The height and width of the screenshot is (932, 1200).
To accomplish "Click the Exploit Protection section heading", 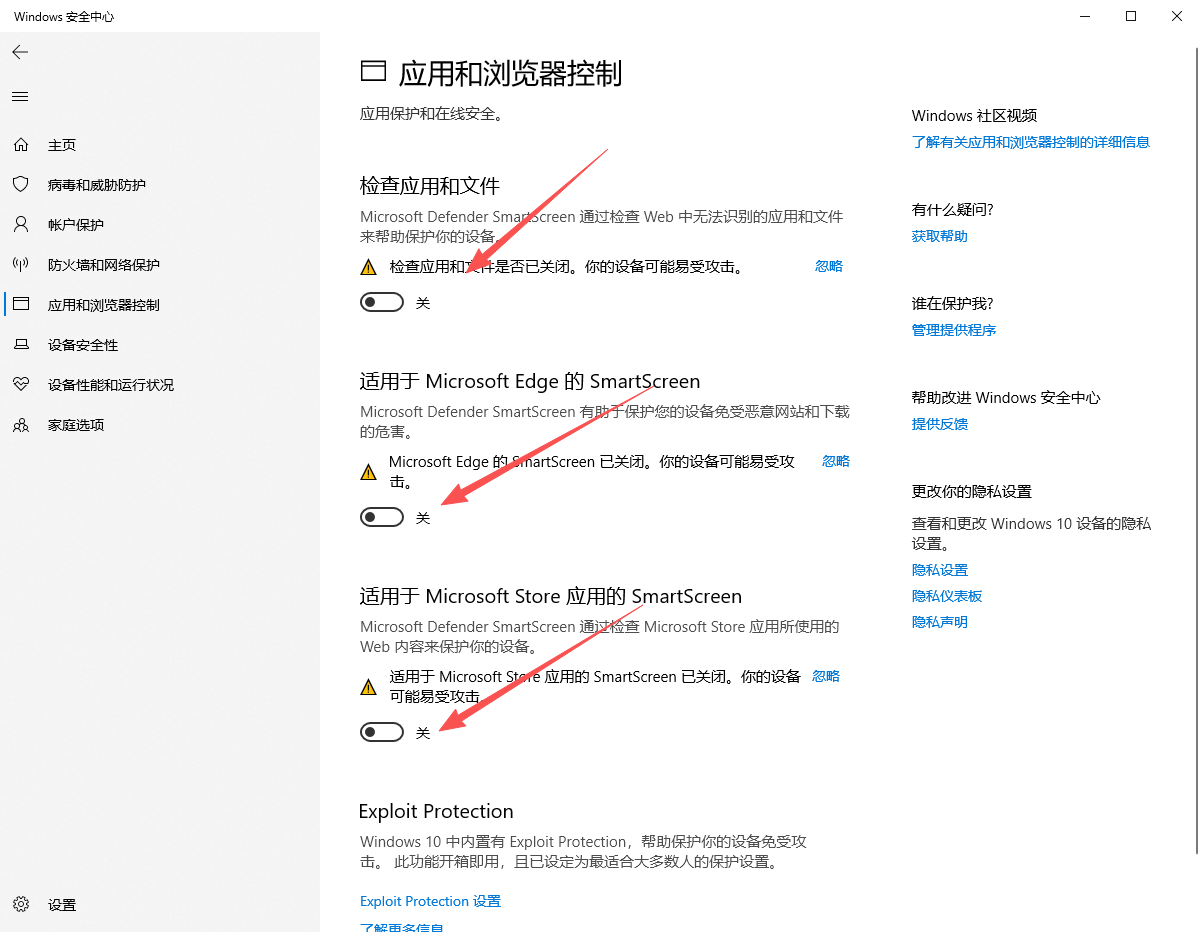I will coord(436,811).
